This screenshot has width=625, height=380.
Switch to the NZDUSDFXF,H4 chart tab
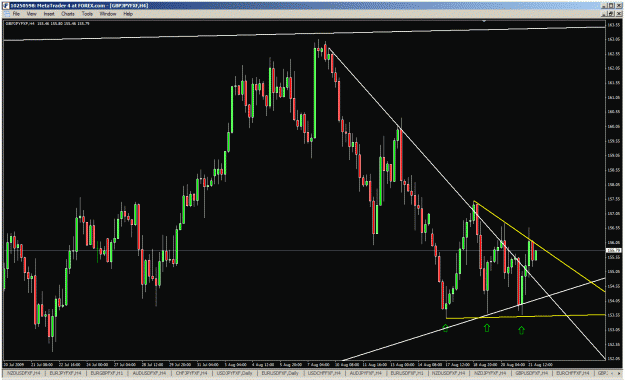tap(24, 373)
